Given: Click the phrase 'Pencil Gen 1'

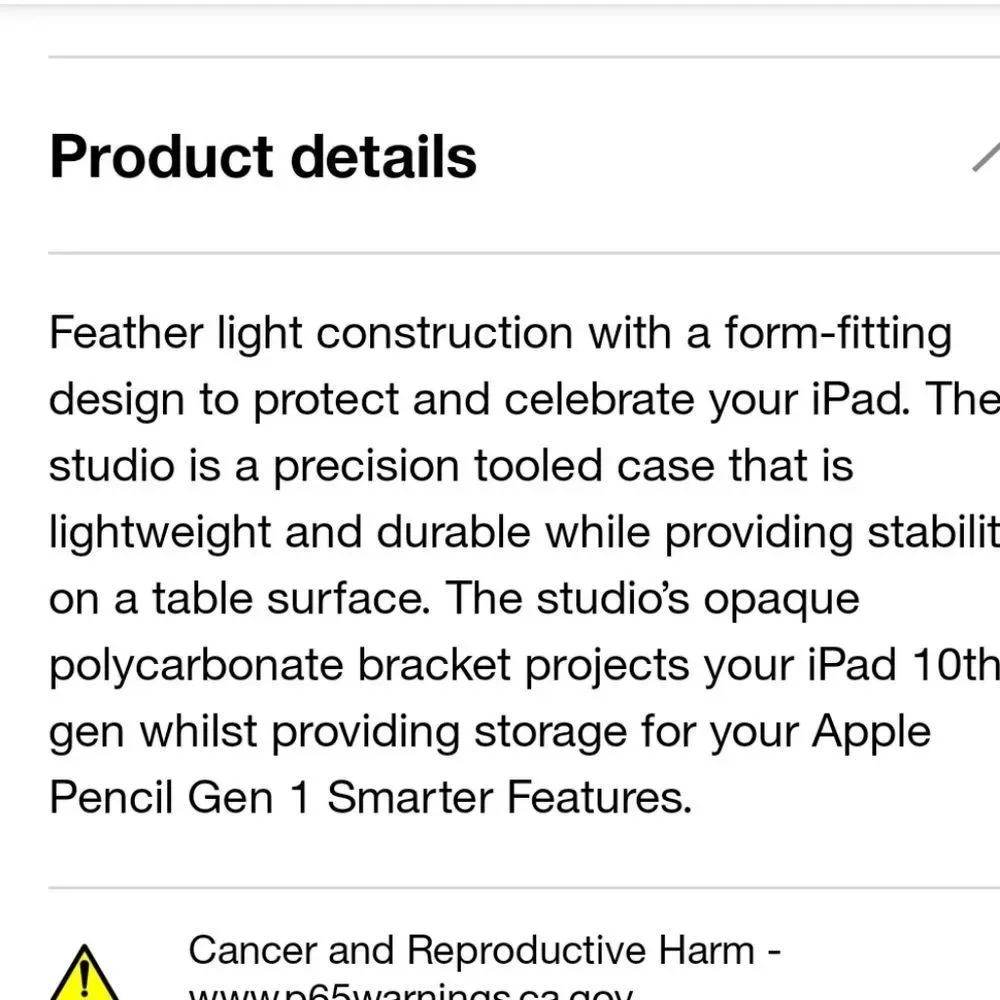Looking at the screenshot, I should (x=179, y=797).
